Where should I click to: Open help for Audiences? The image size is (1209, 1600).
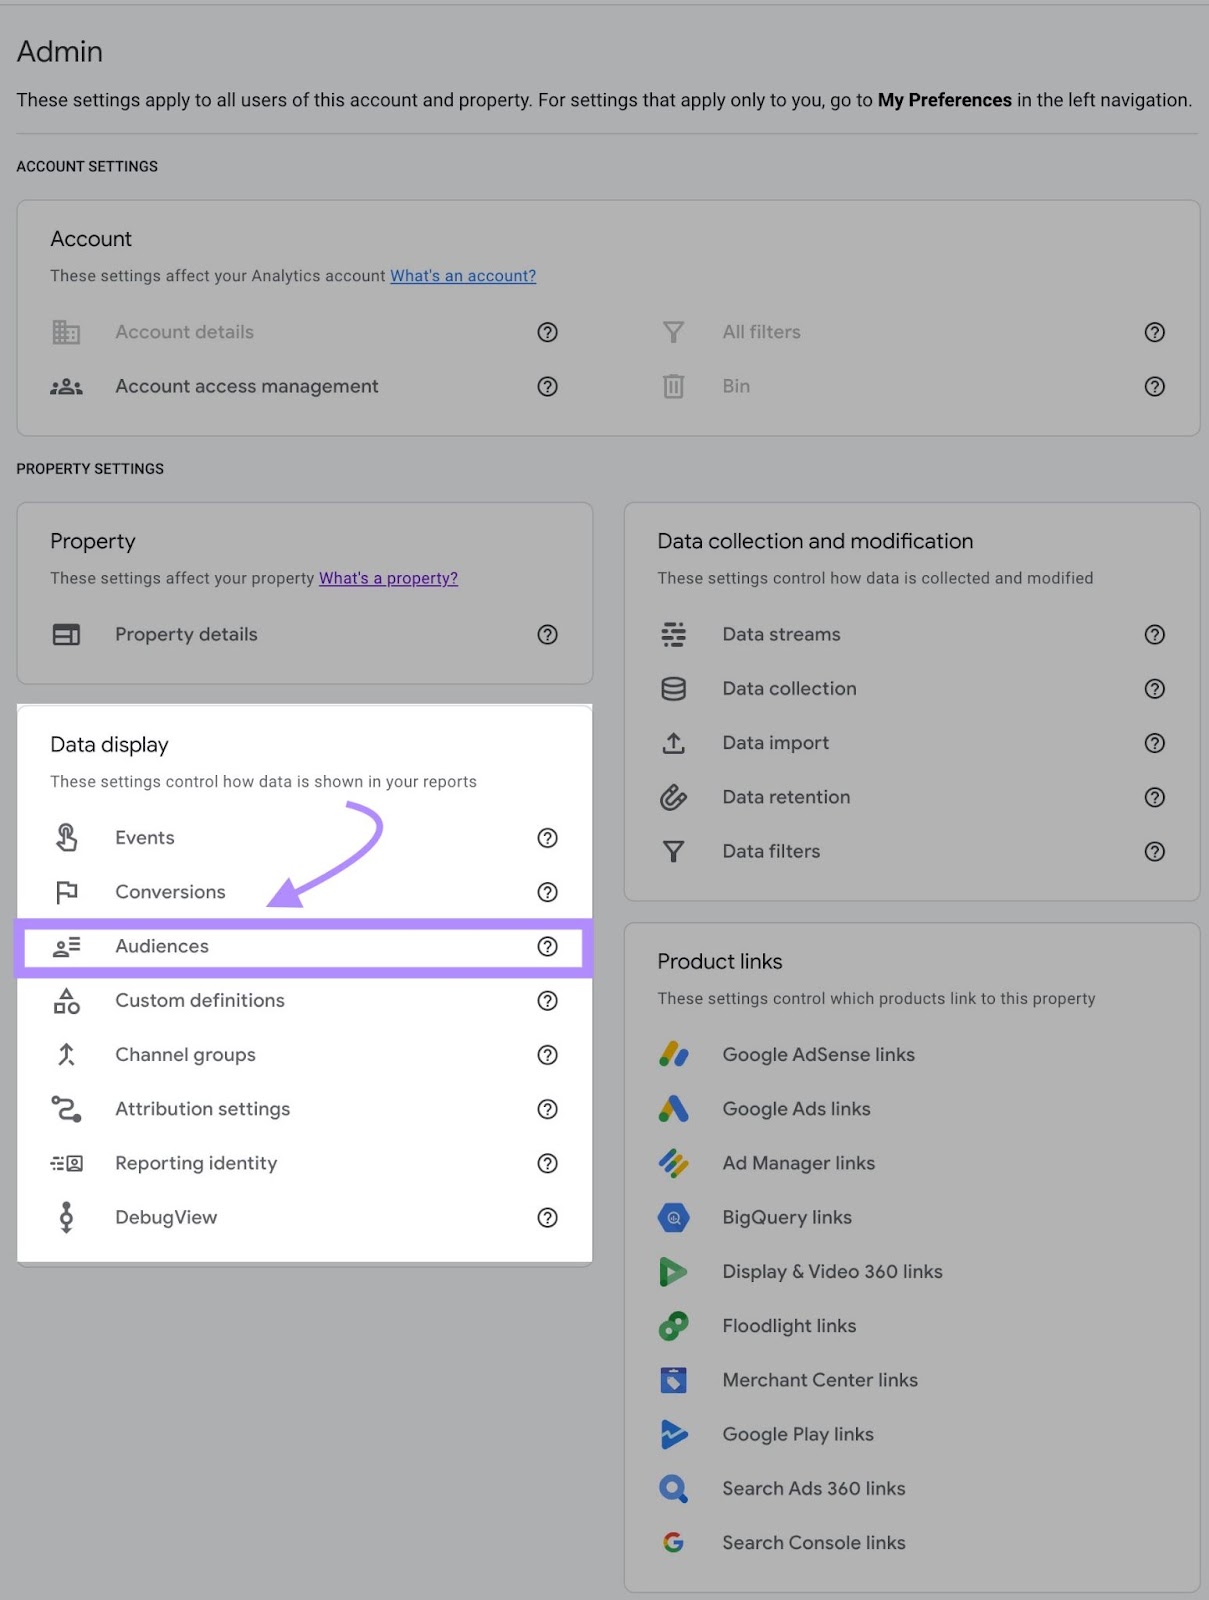[547, 946]
